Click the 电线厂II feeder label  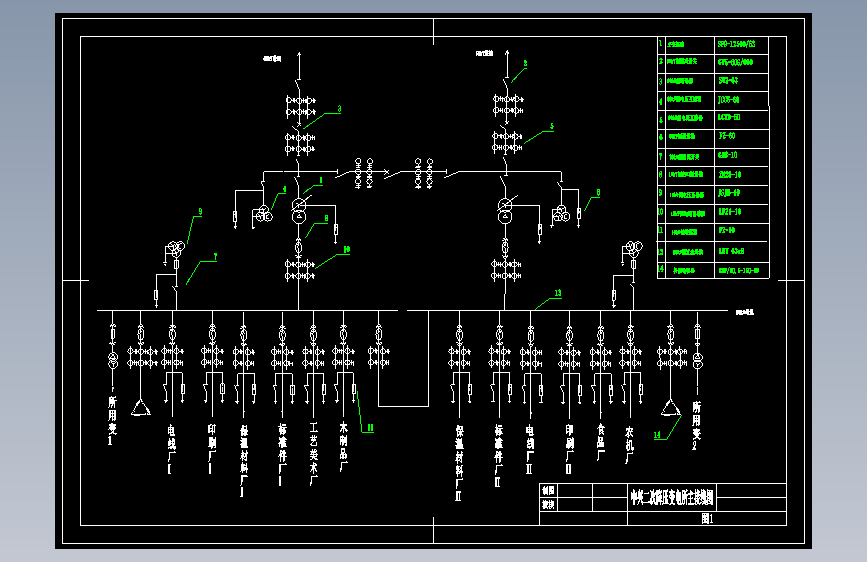click(530, 450)
